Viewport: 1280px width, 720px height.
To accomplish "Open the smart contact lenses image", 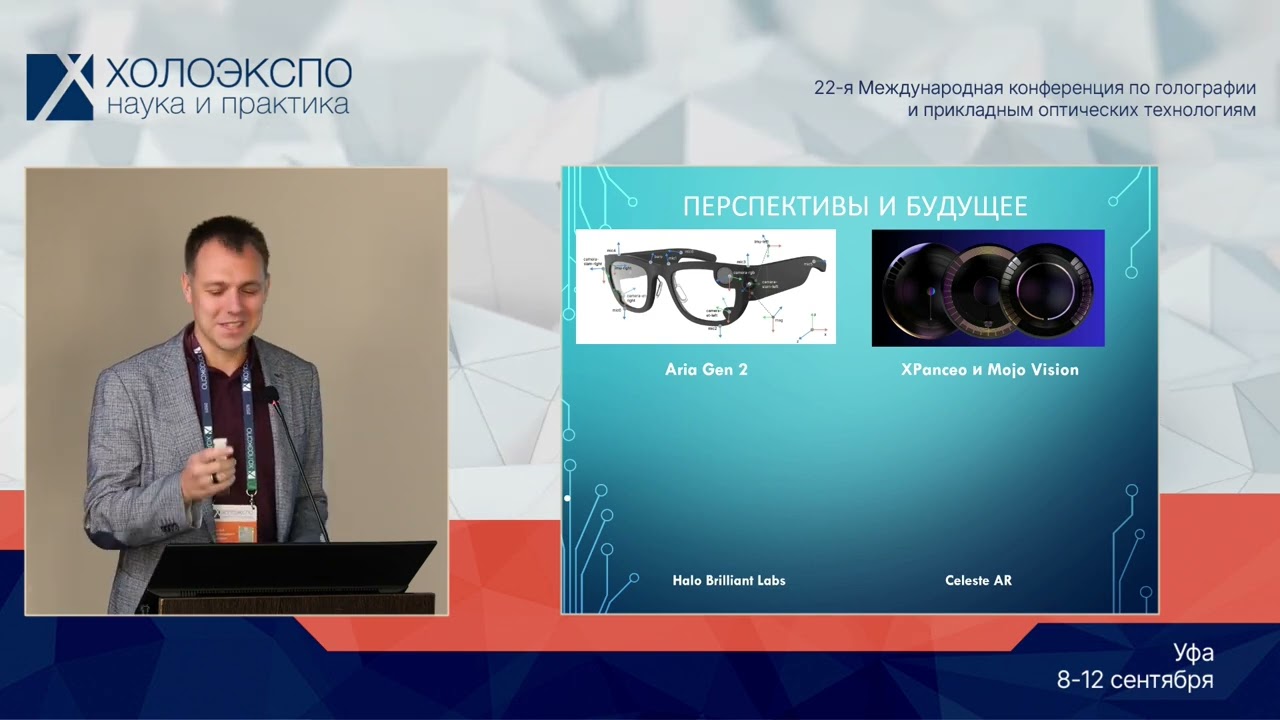I will (x=988, y=288).
